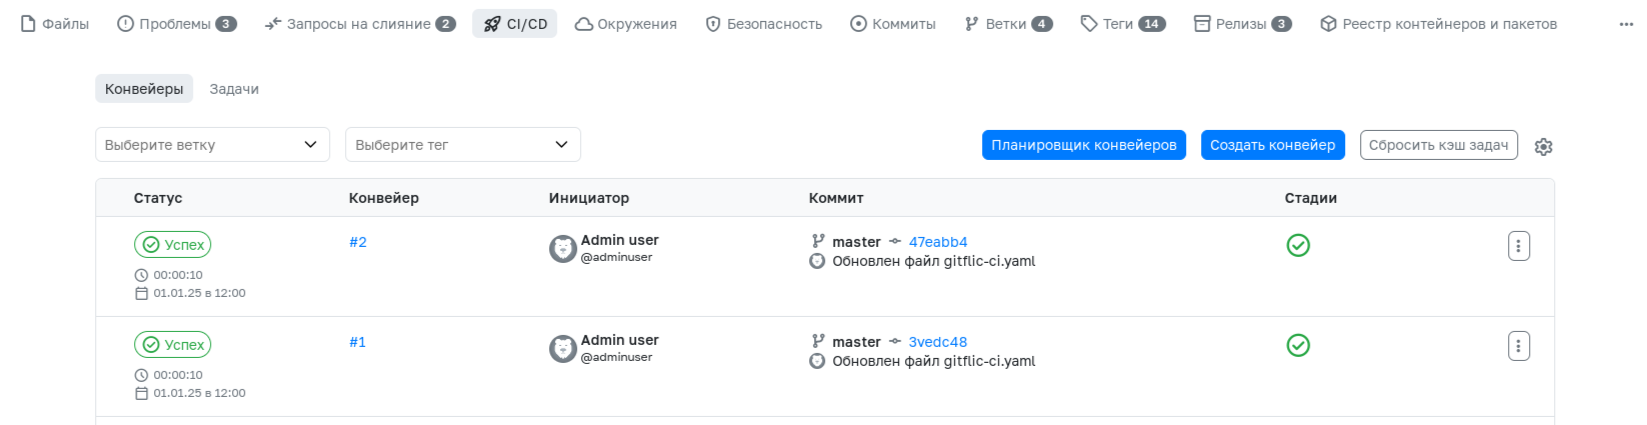Open the Файлы tab
Viewport: 1647px width, 425px height.
[55, 24]
